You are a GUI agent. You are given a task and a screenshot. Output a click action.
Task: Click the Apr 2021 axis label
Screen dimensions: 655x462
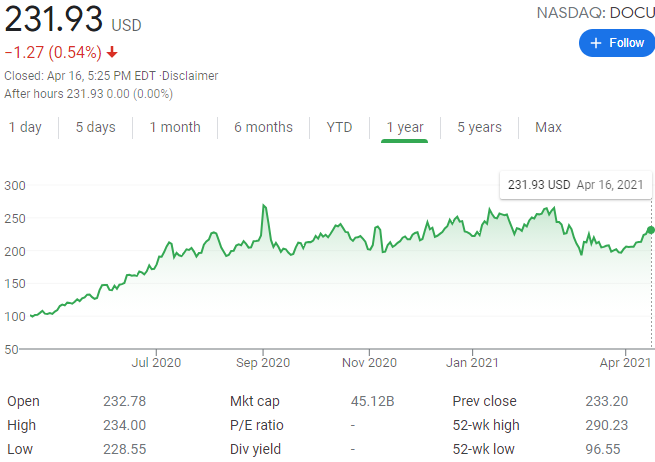coord(625,362)
